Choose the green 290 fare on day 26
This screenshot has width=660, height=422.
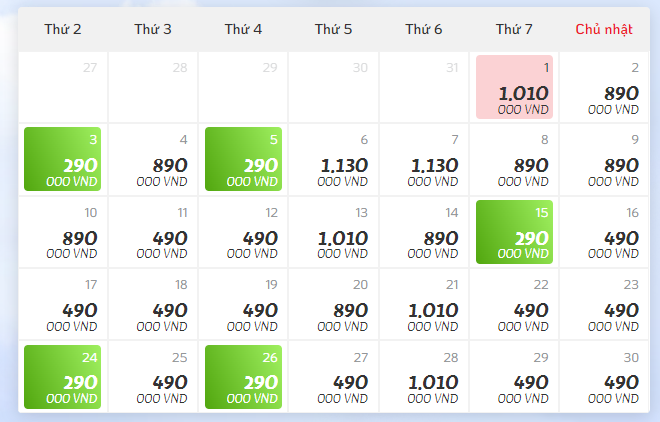coord(243,377)
